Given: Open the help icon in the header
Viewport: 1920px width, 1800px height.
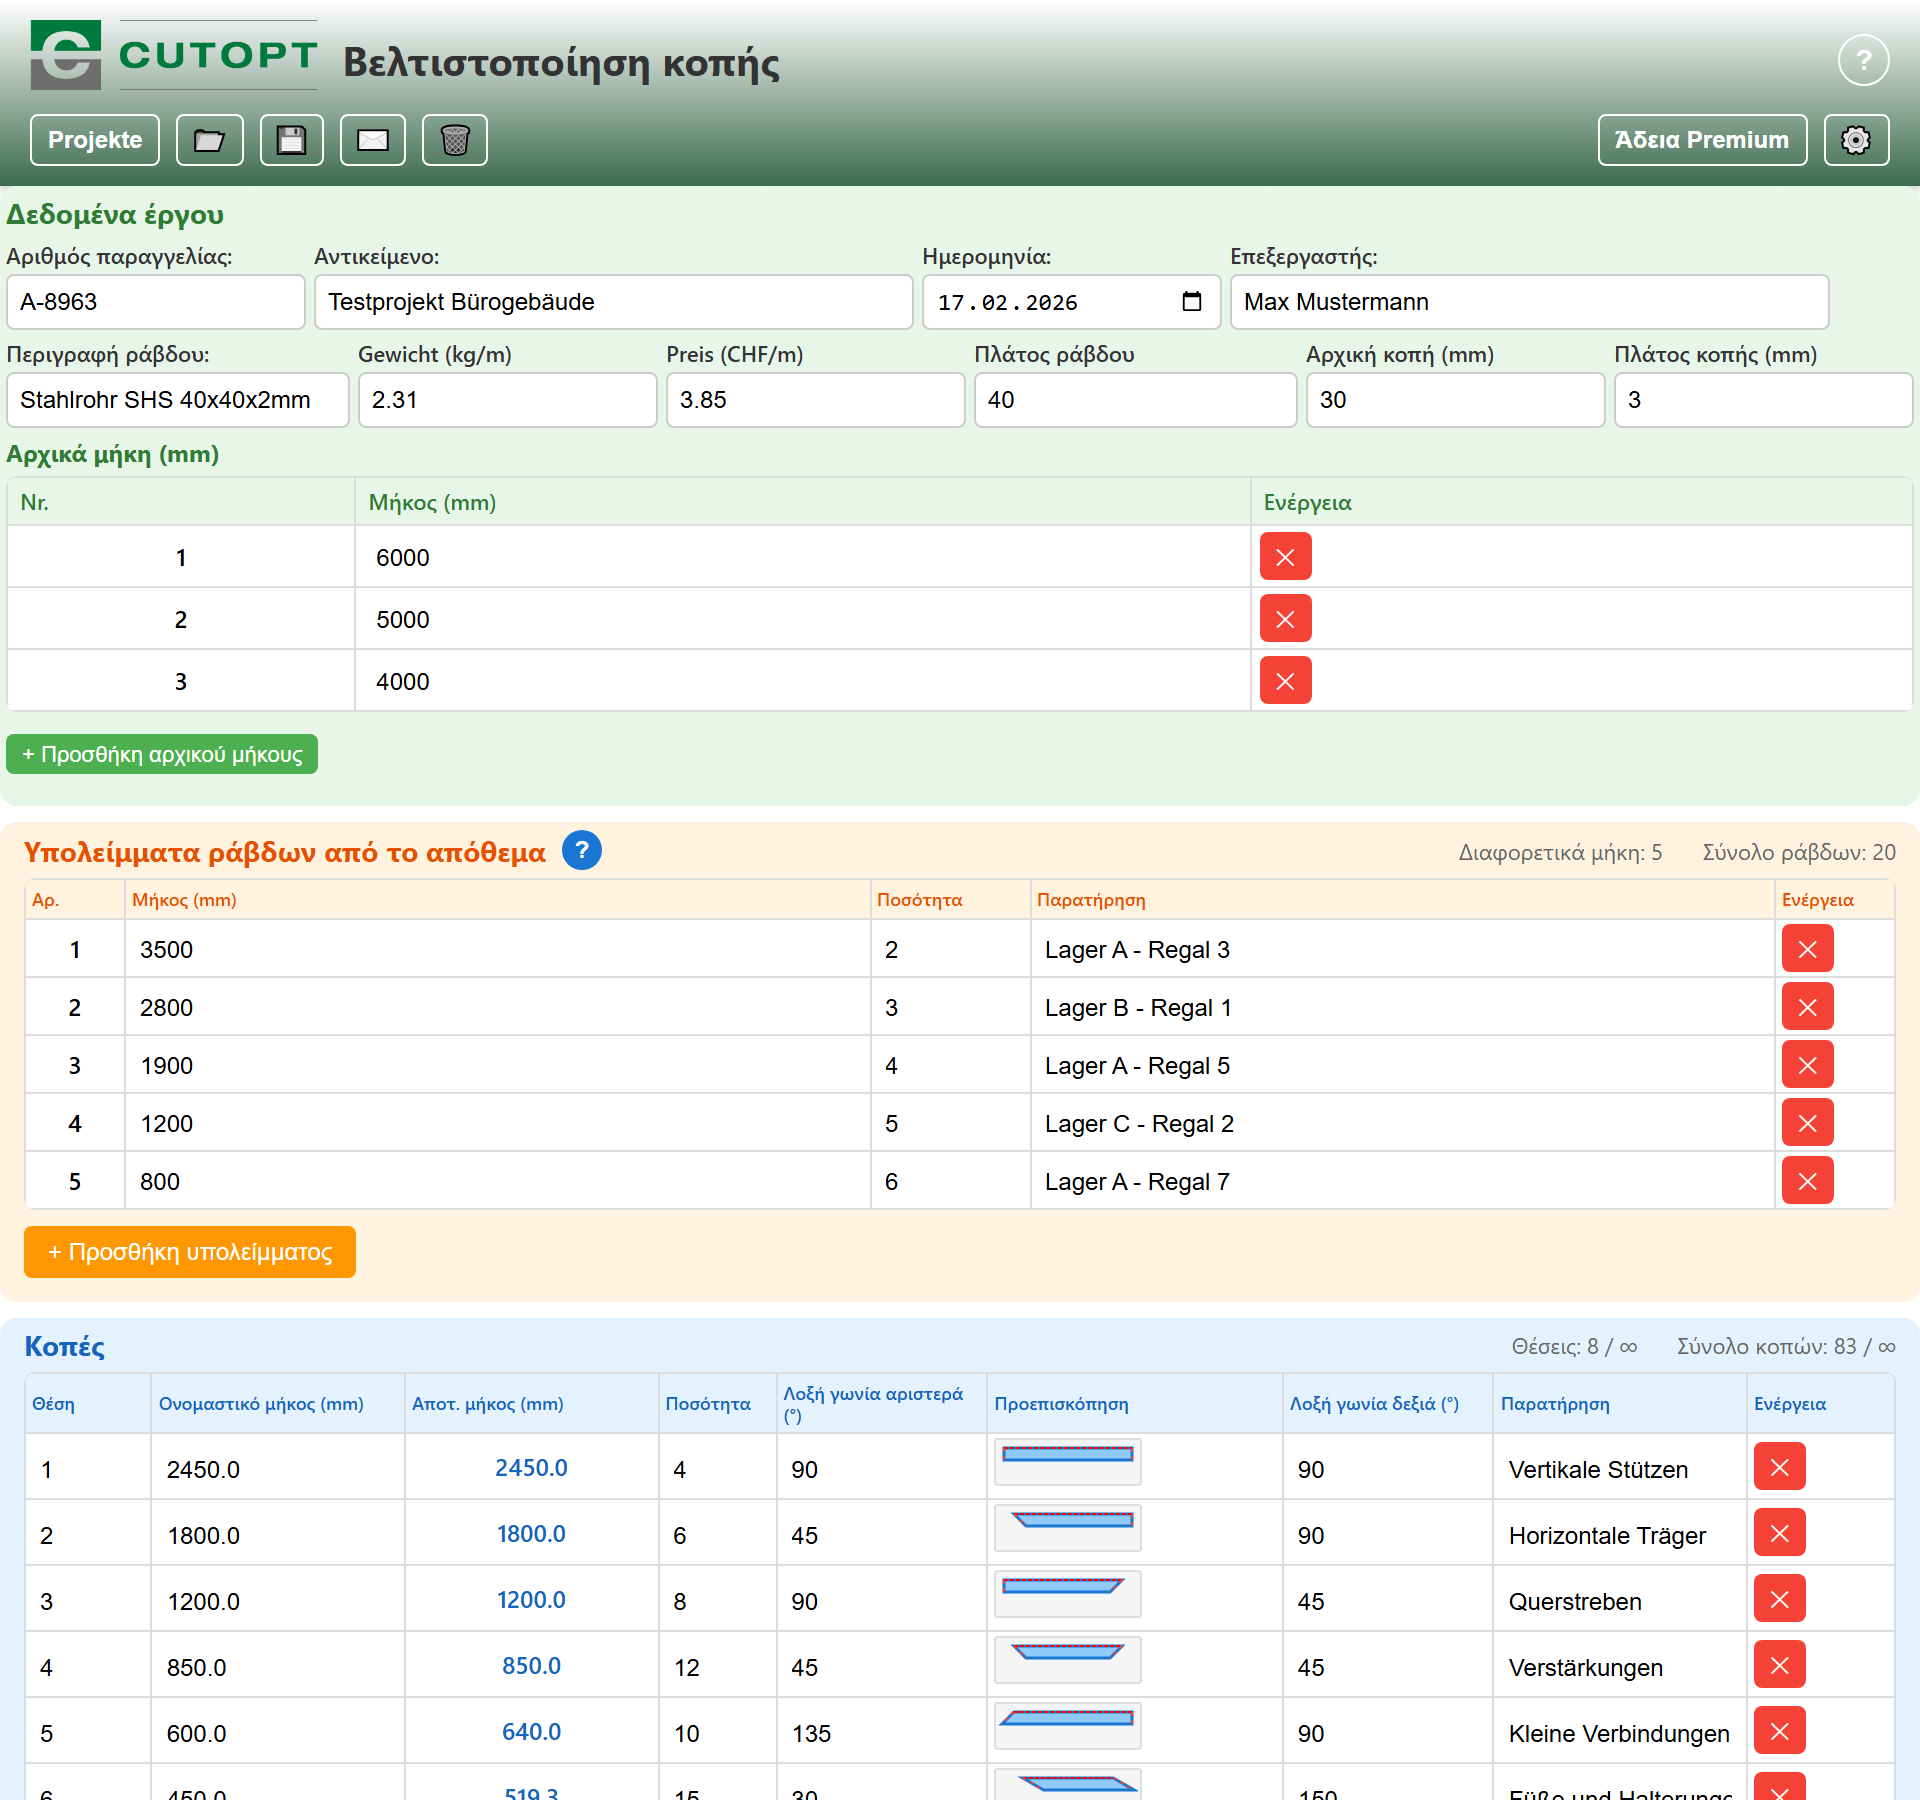Looking at the screenshot, I should point(1863,61).
